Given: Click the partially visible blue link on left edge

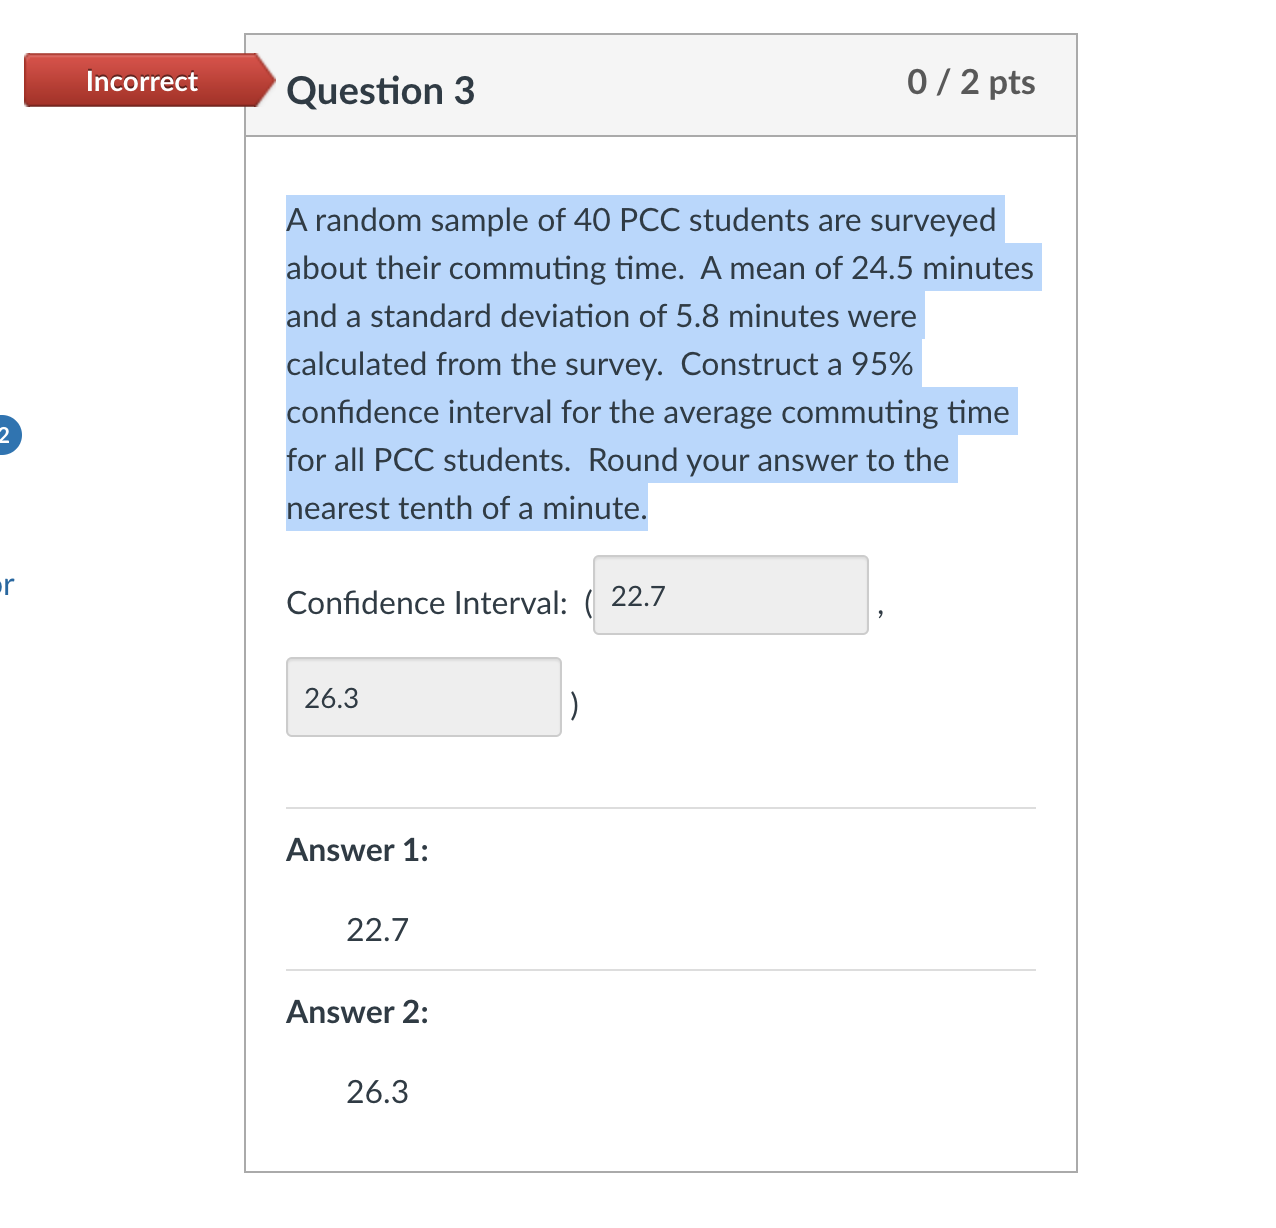Looking at the screenshot, I should (6, 585).
